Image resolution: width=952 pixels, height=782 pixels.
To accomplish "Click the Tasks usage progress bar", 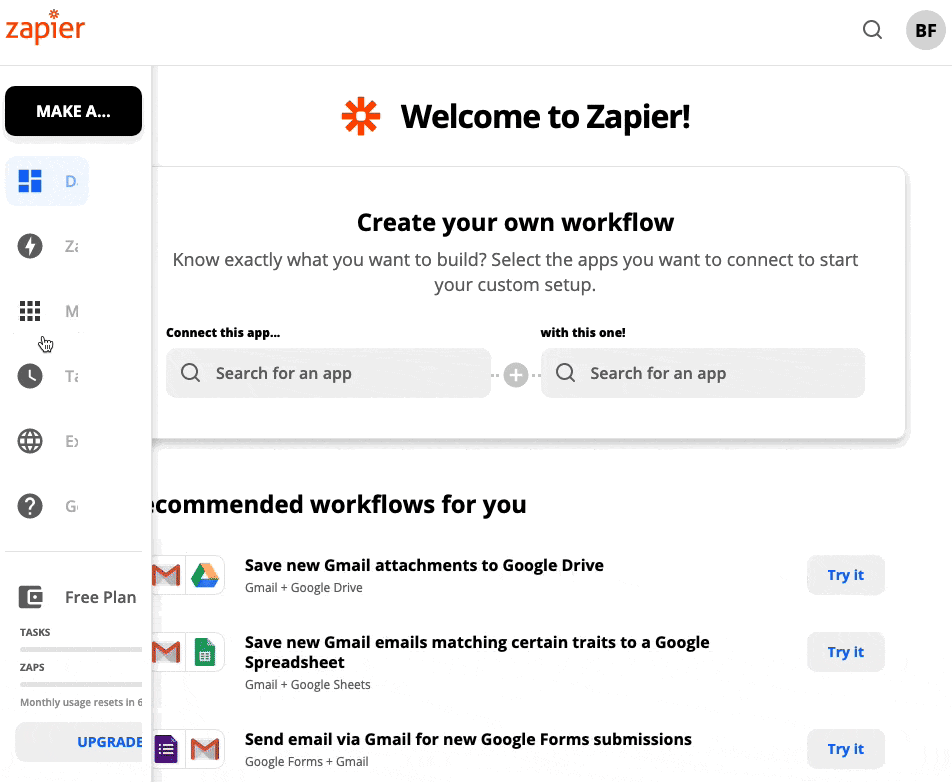I will (80, 649).
